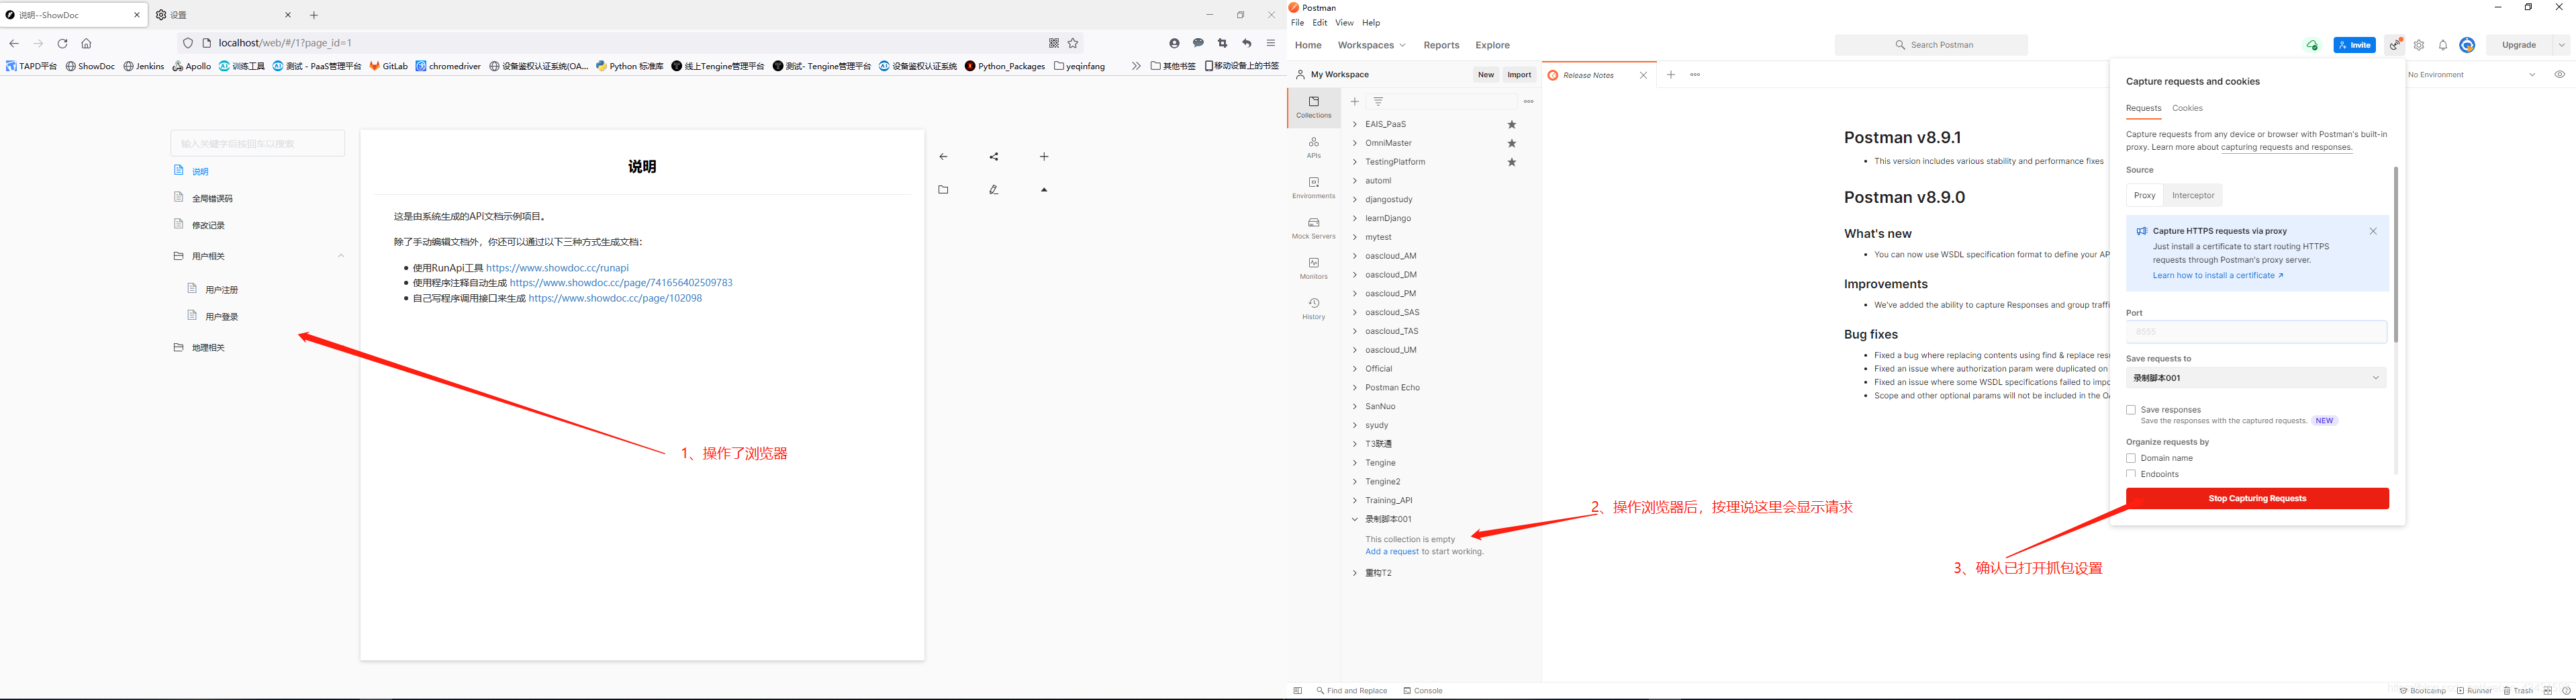Image resolution: width=2576 pixels, height=700 pixels.
Task: Select Proxy source option
Action: [x=2145, y=196]
